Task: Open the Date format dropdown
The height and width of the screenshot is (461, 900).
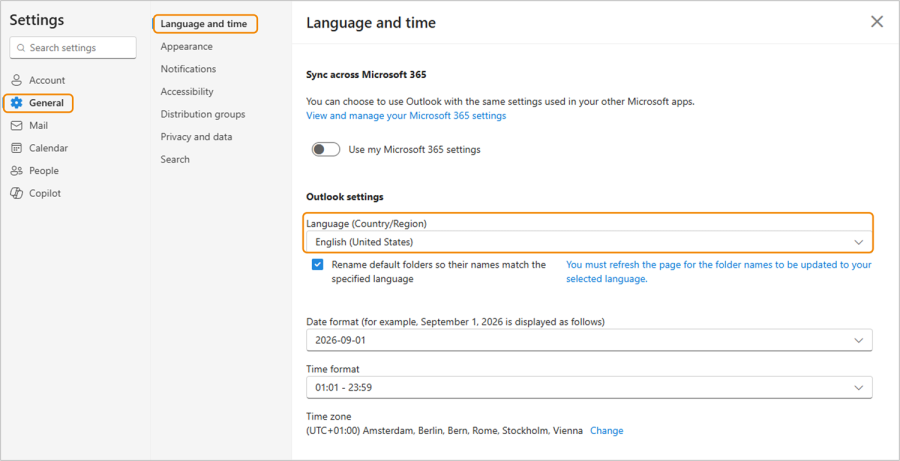Action: [x=589, y=340]
